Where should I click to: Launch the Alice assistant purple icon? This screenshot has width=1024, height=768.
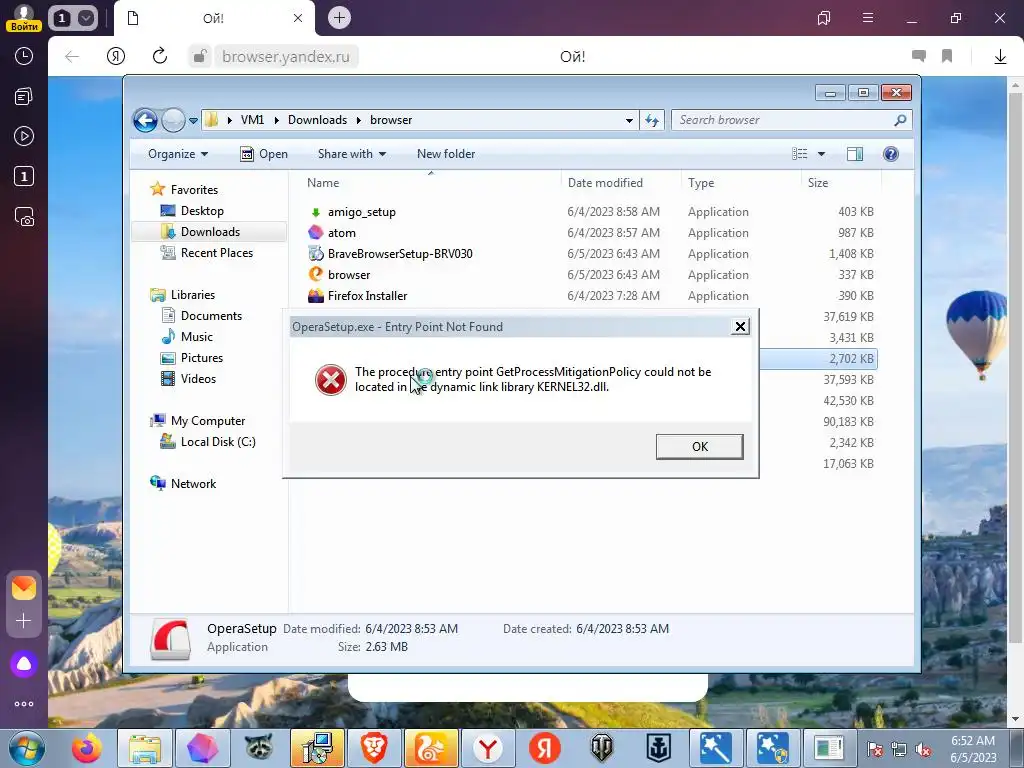point(24,664)
